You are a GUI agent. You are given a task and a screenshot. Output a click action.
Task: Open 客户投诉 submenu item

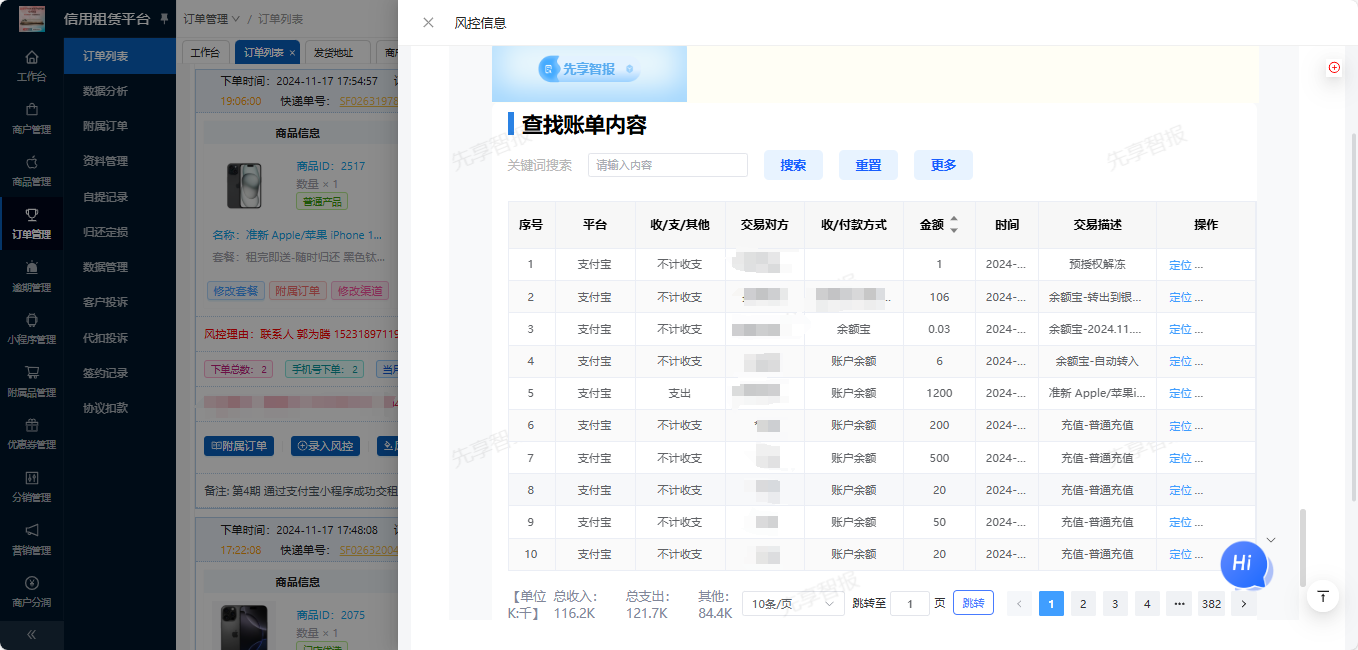(x=120, y=302)
